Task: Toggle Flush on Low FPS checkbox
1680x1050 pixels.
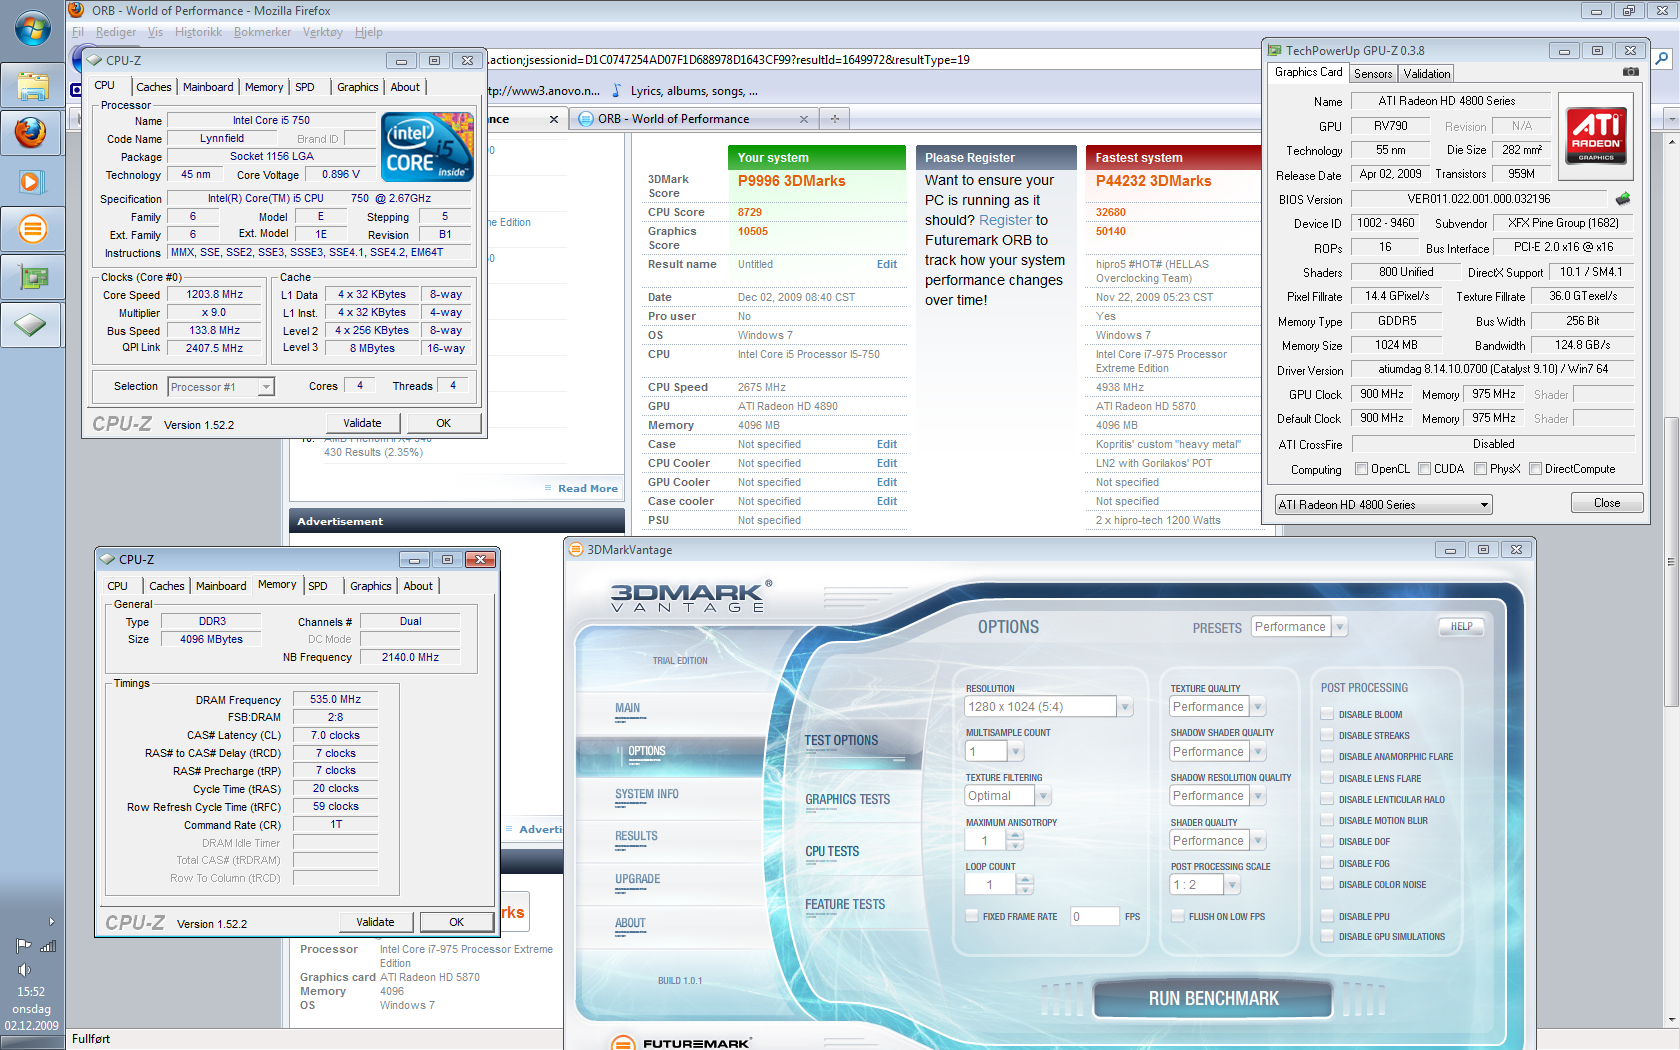Action: tap(1178, 916)
